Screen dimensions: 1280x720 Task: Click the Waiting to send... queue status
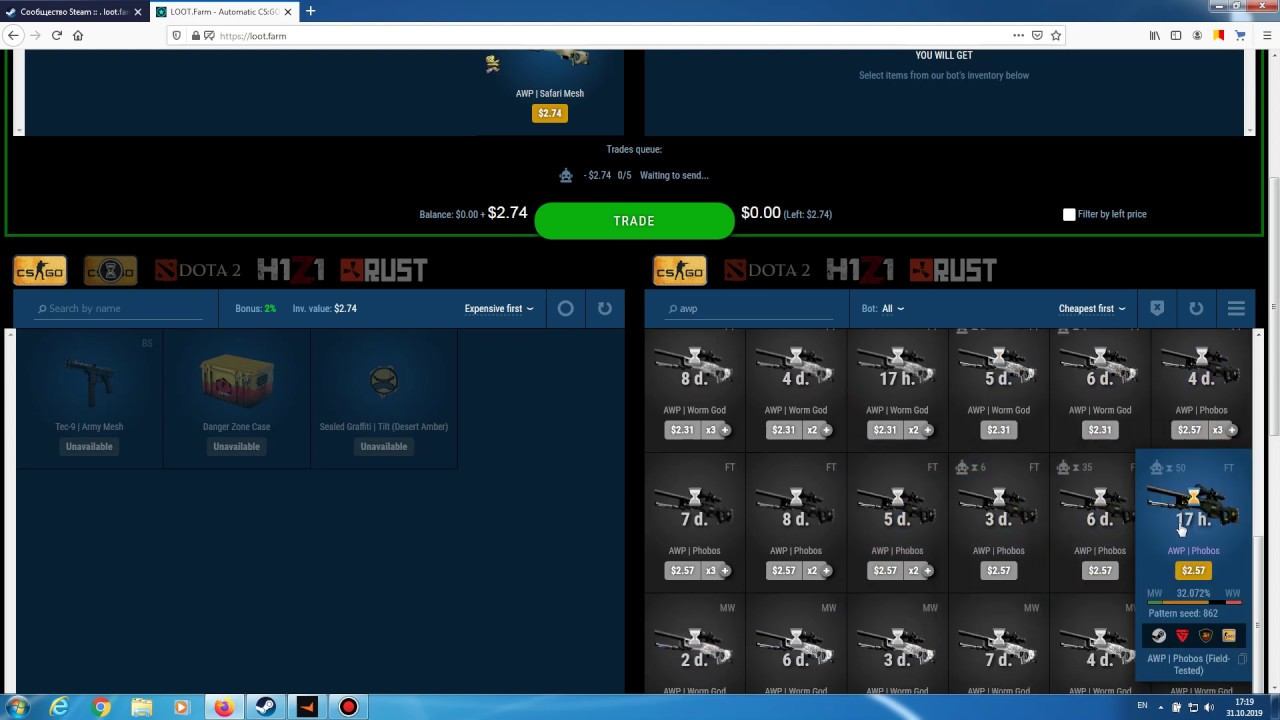pos(674,175)
